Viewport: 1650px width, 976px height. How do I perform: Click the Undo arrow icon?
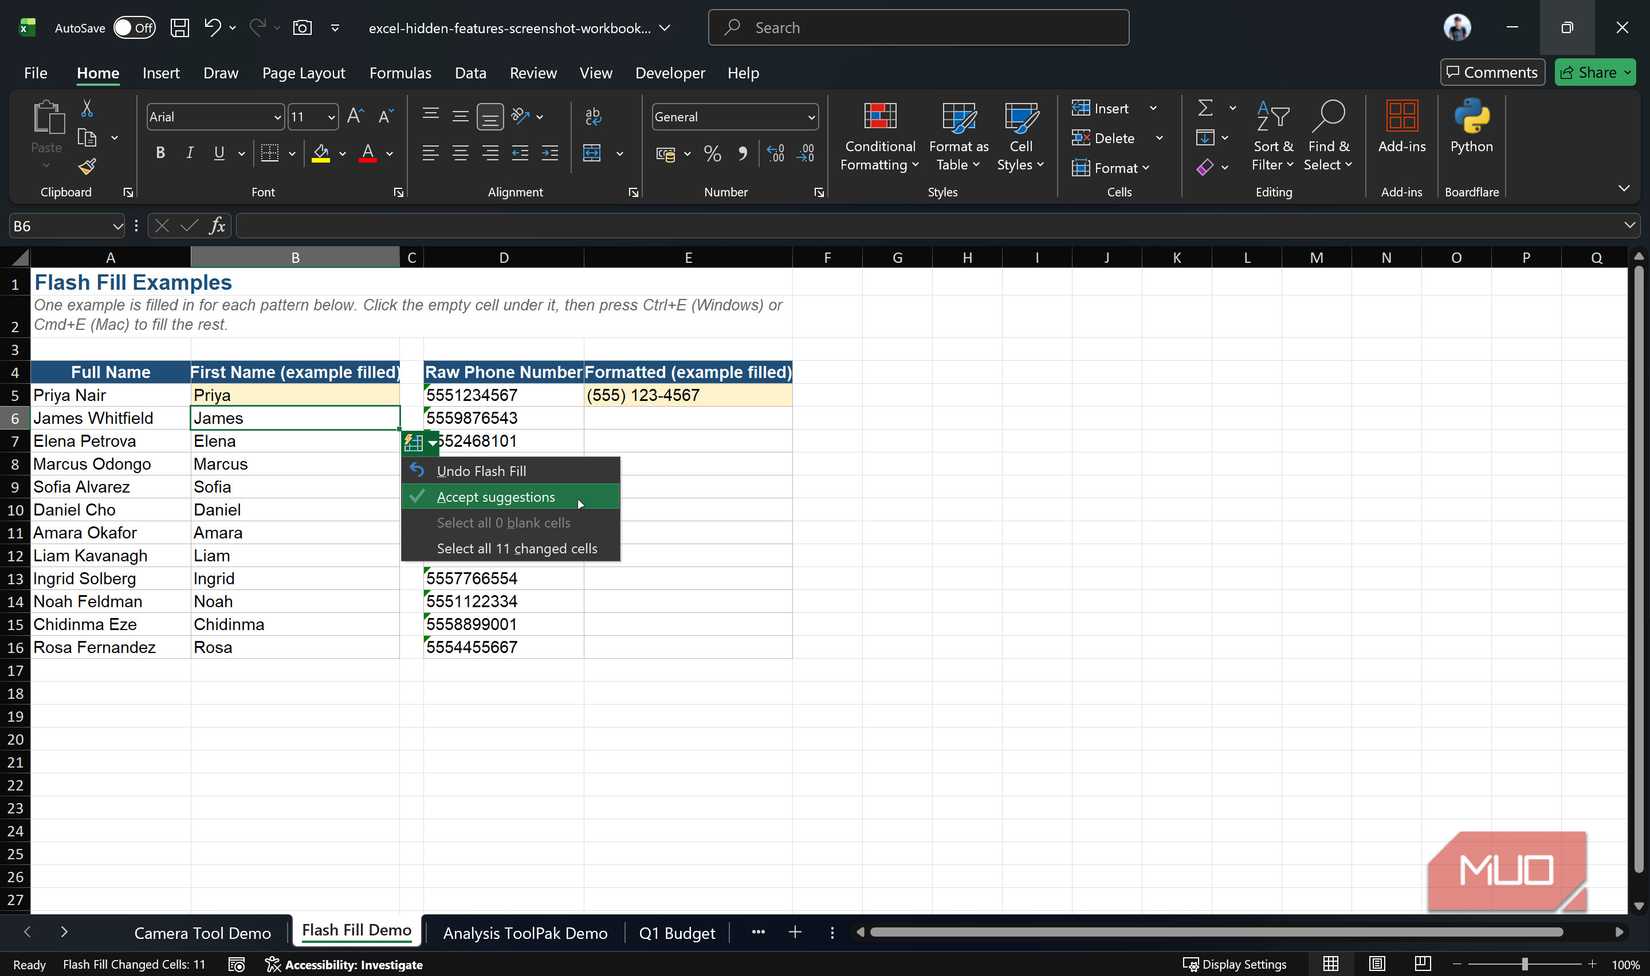coord(213,28)
